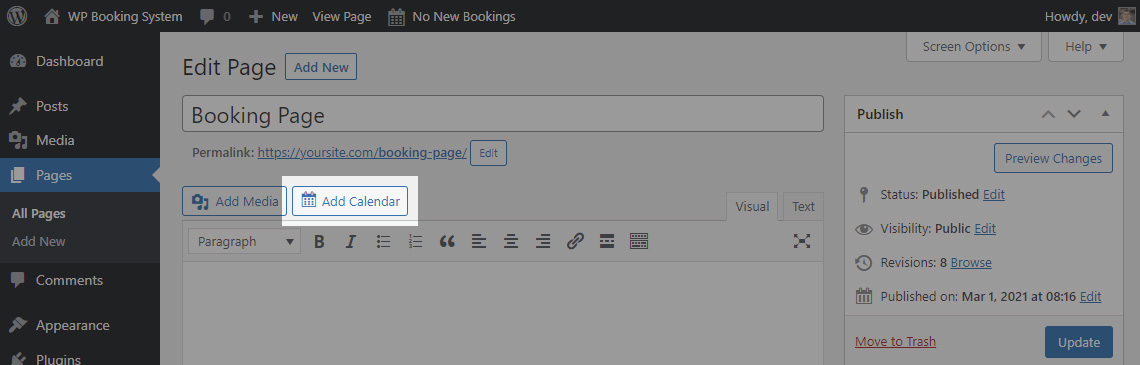Apply italic formatting
Image resolution: width=1140 pixels, height=365 pixels.
(350, 241)
